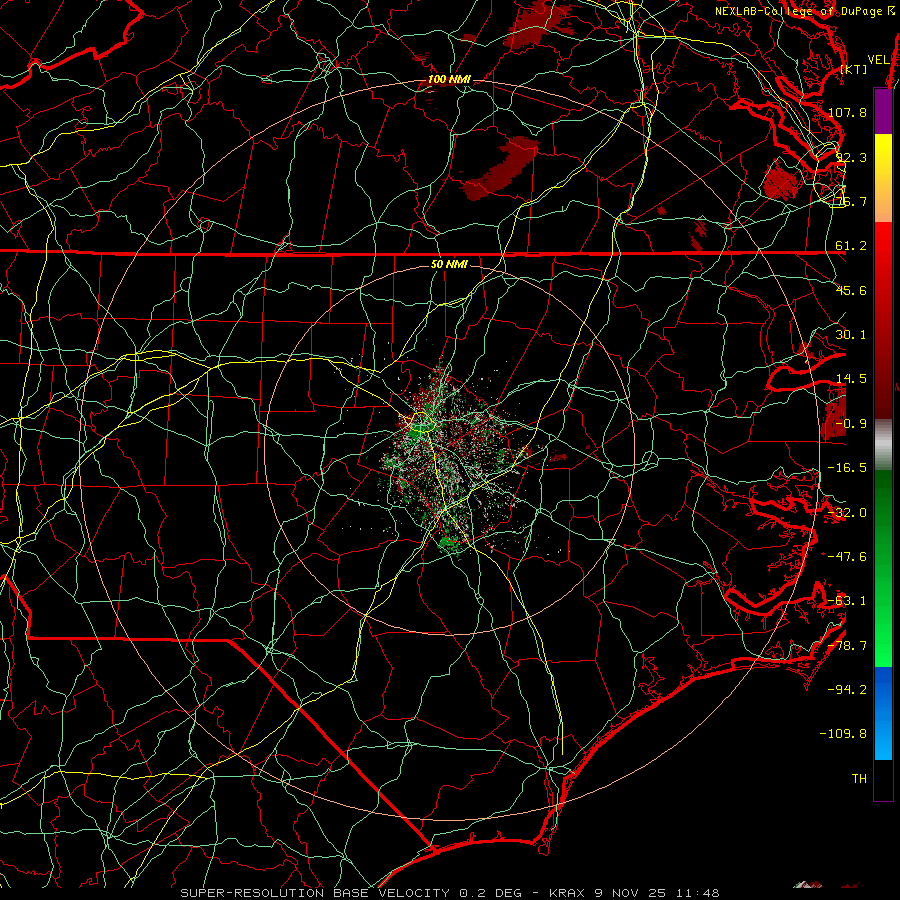900x900 pixels.
Task: Click the 107.8 legend value
Action: 847,112
